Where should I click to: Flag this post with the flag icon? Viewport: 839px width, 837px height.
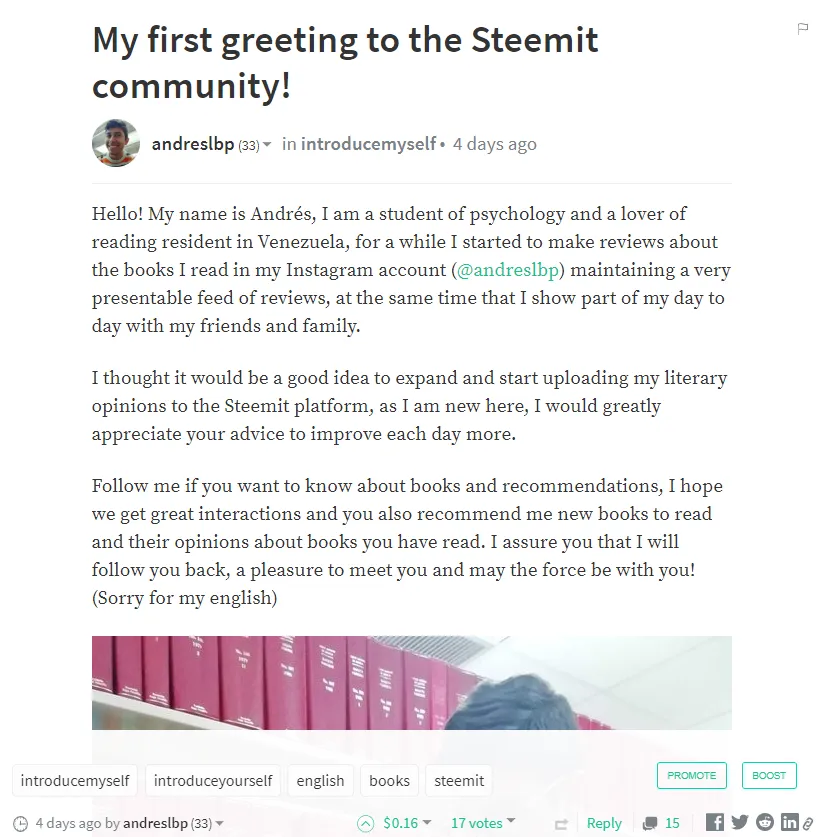pyautogui.click(x=803, y=28)
